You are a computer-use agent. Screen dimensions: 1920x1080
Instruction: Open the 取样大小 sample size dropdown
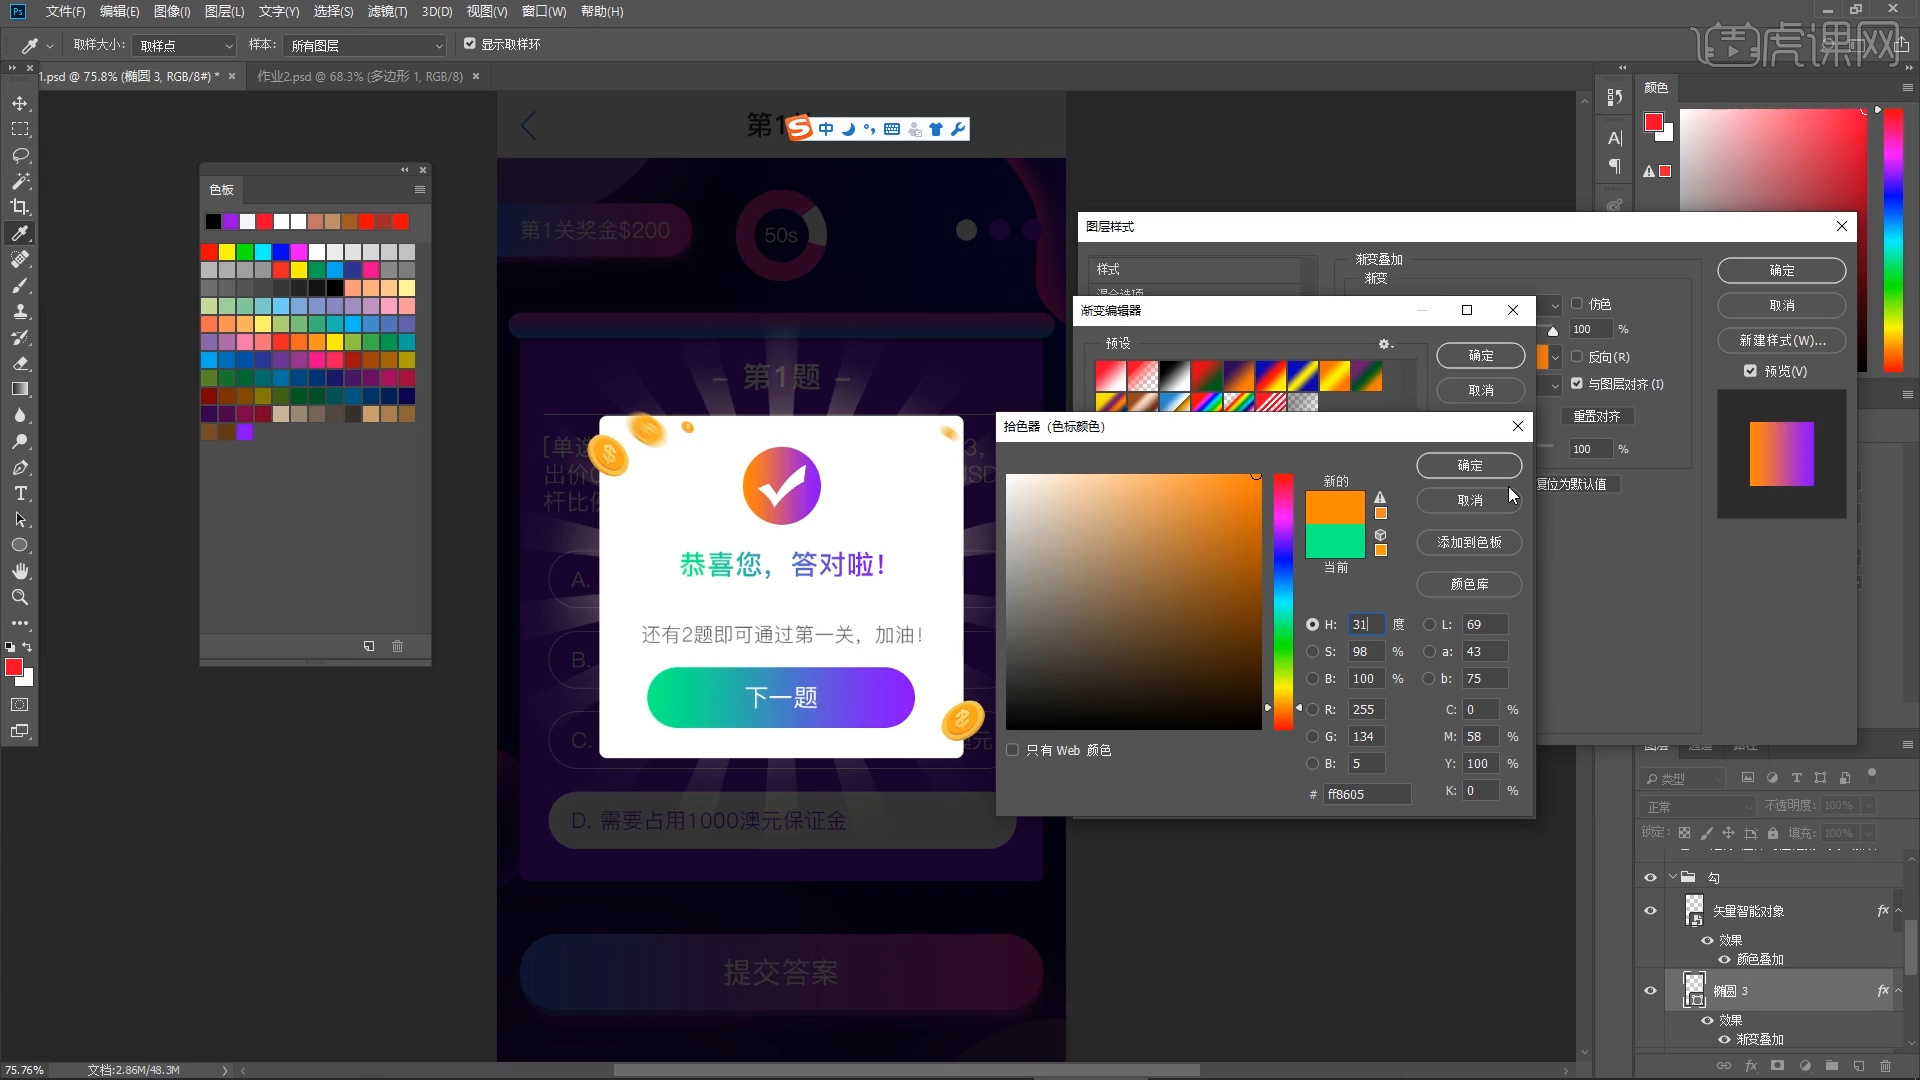pyautogui.click(x=186, y=46)
